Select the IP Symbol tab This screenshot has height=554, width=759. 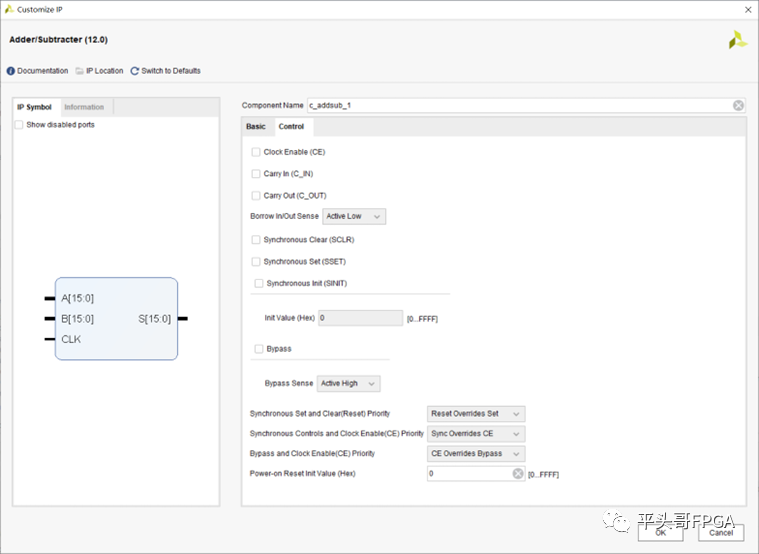[34, 107]
